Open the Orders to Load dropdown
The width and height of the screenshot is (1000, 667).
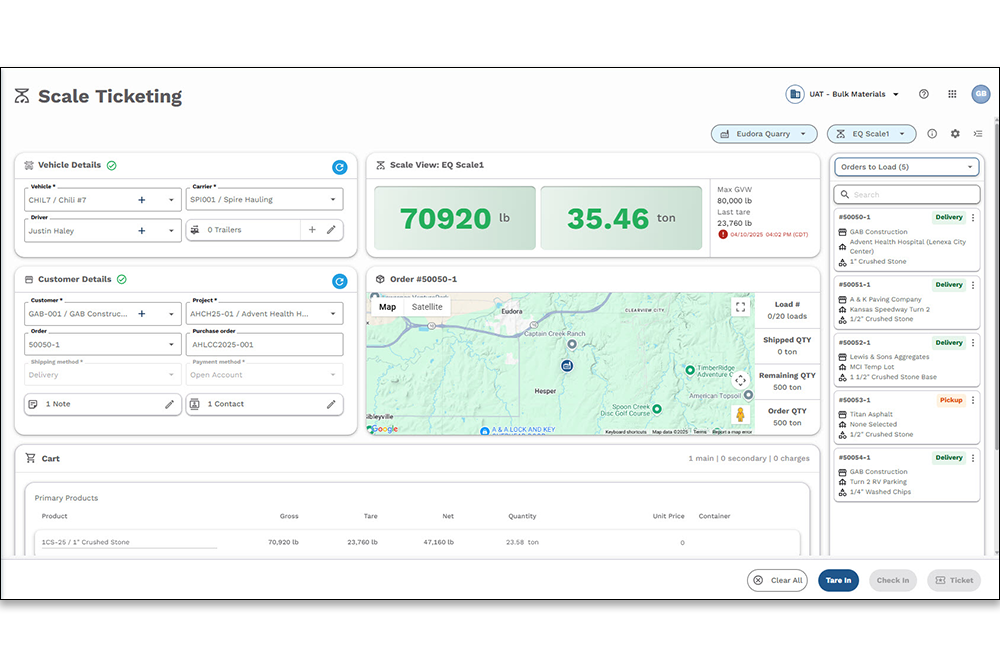(907, 167)
